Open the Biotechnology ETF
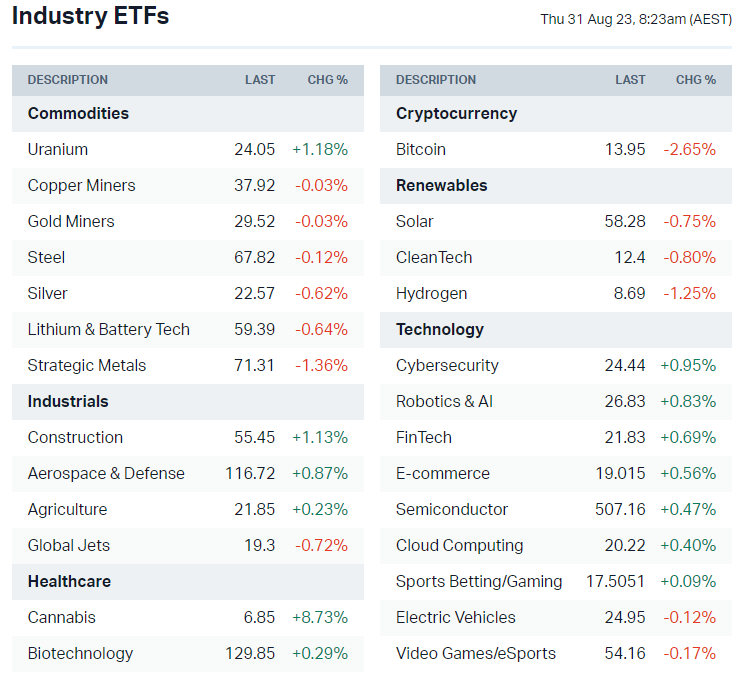Screen dimensions: 743x674 pos(80,653)
